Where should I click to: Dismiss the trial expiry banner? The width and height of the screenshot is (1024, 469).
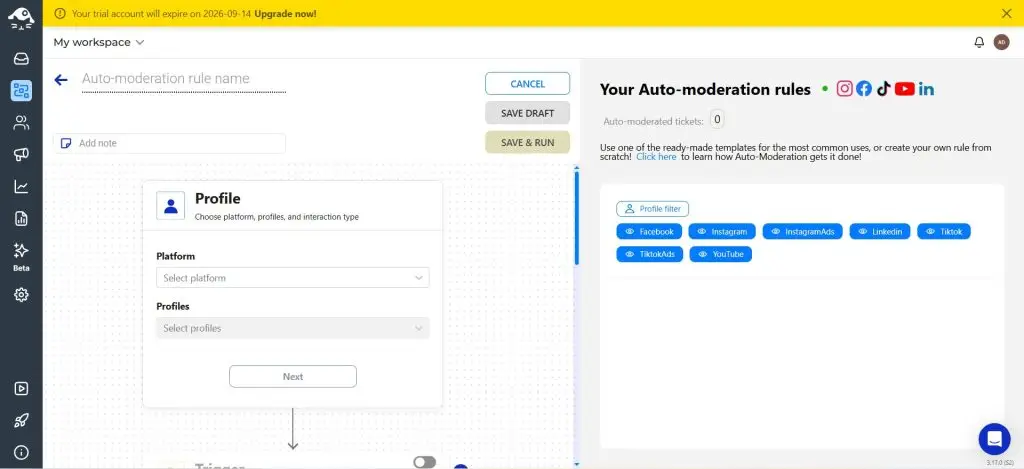pos(1006,13)
